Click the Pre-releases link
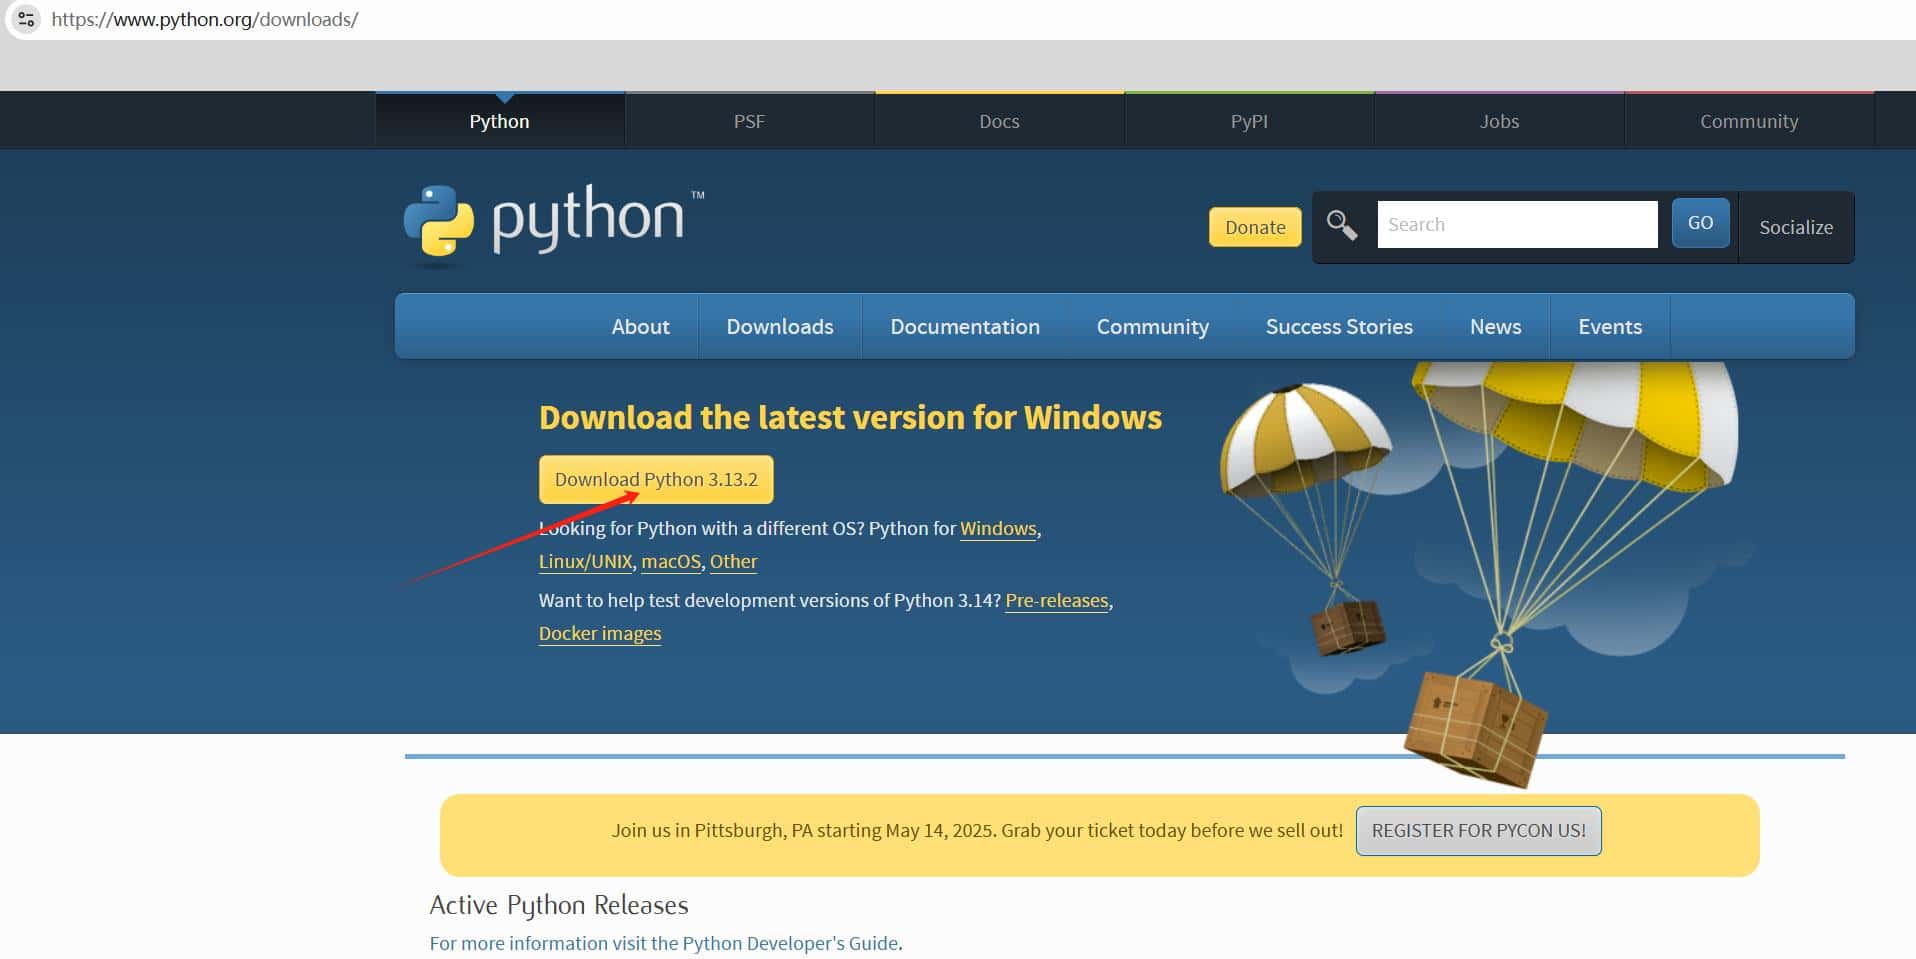This screenshot has height=959, width=1916. coord(1056,600)
